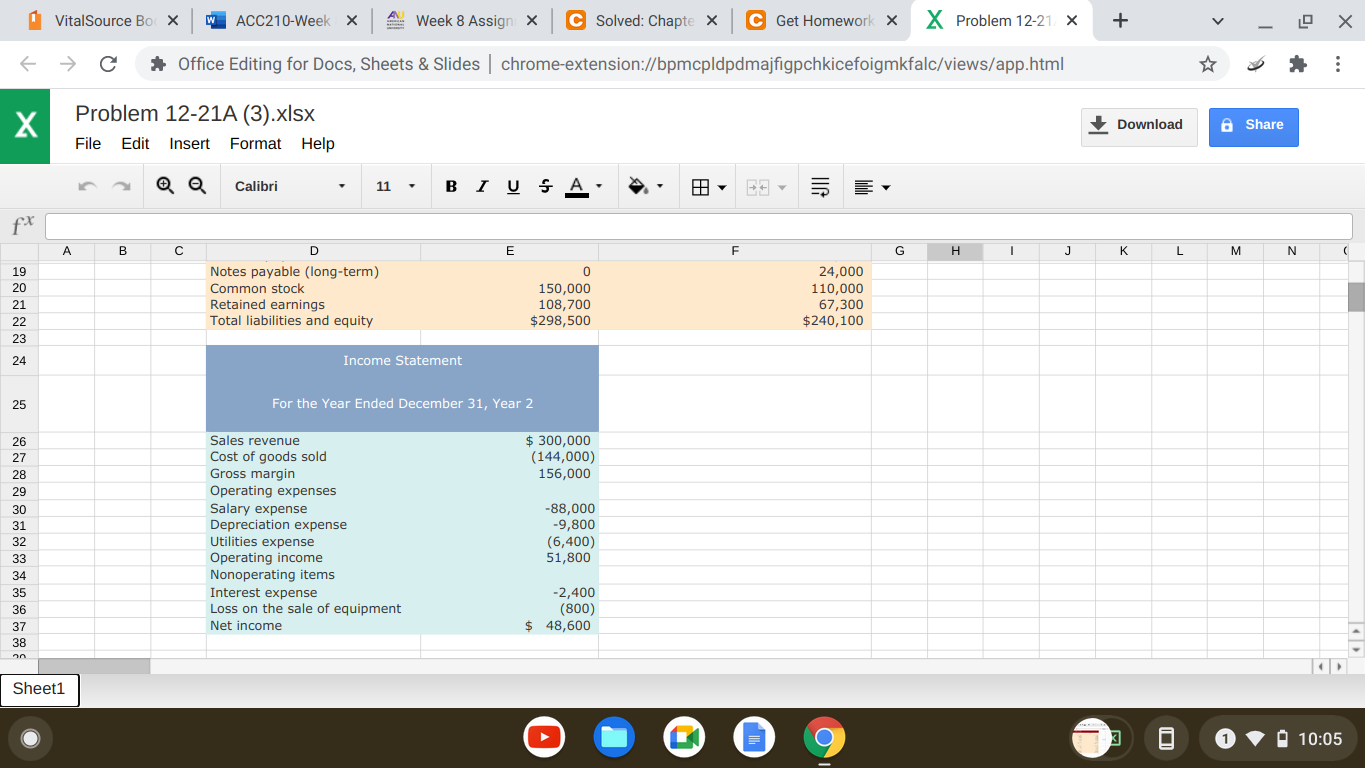Click the Undo icon
This screenshot has width=1365, height=768.
coord(87,186)
